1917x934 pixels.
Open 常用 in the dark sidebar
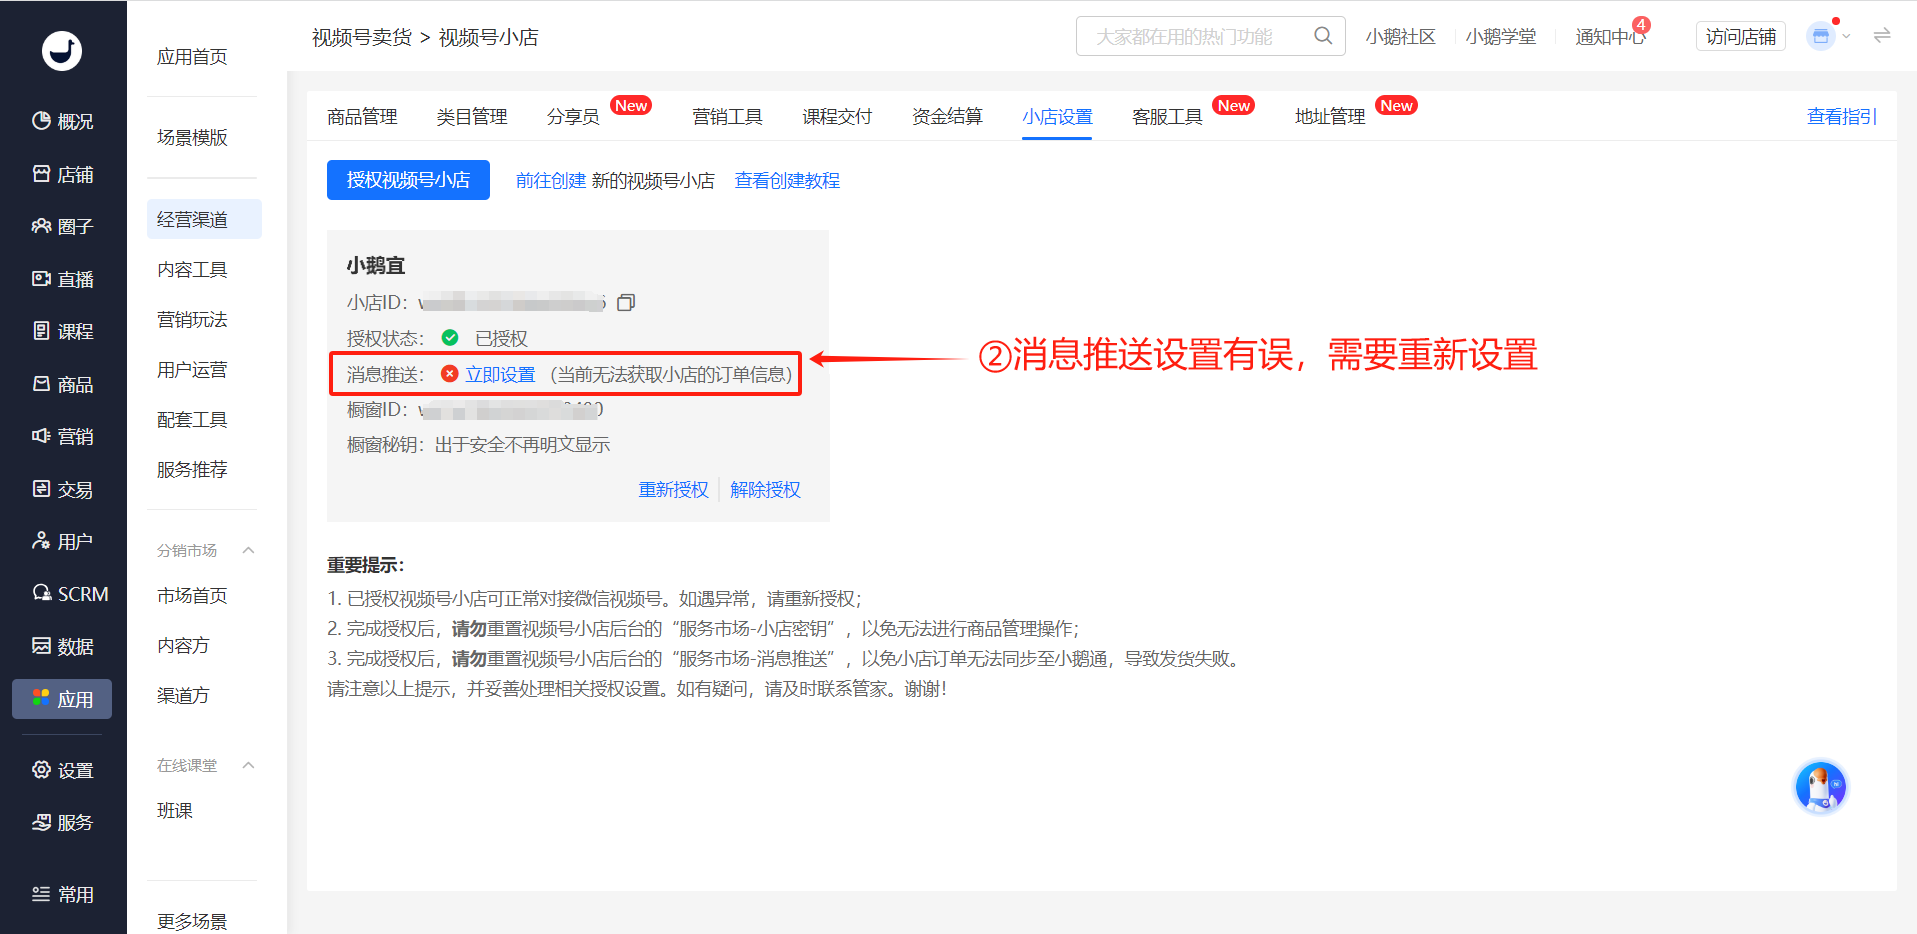[63, 894]
